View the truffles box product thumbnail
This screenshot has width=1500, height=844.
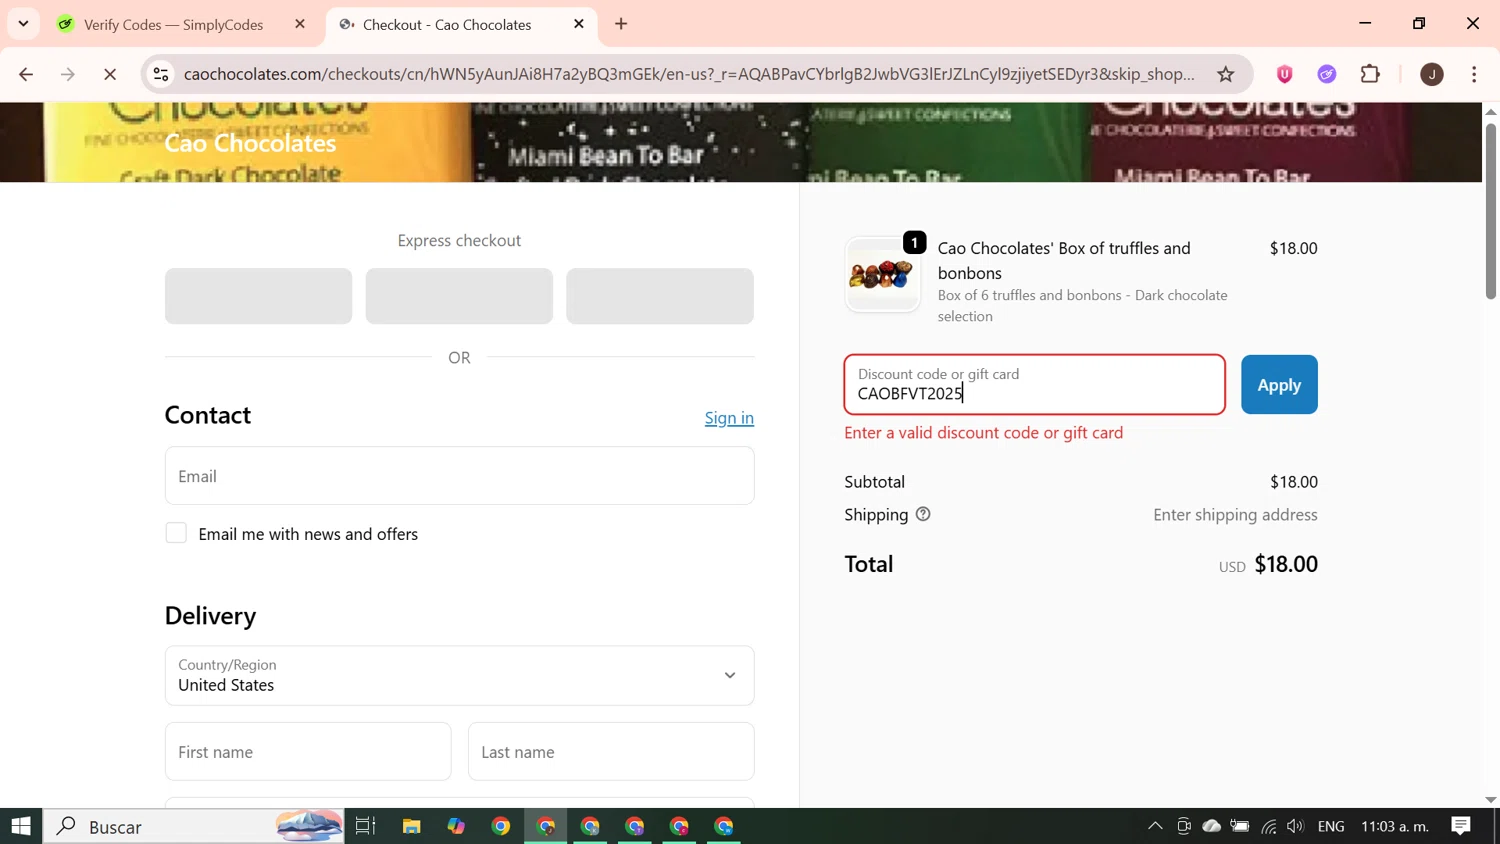click(882, 275)
